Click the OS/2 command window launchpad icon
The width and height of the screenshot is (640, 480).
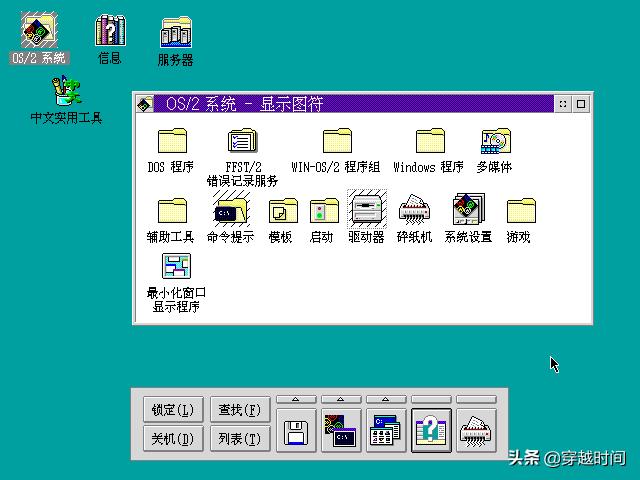click(341, 431)
